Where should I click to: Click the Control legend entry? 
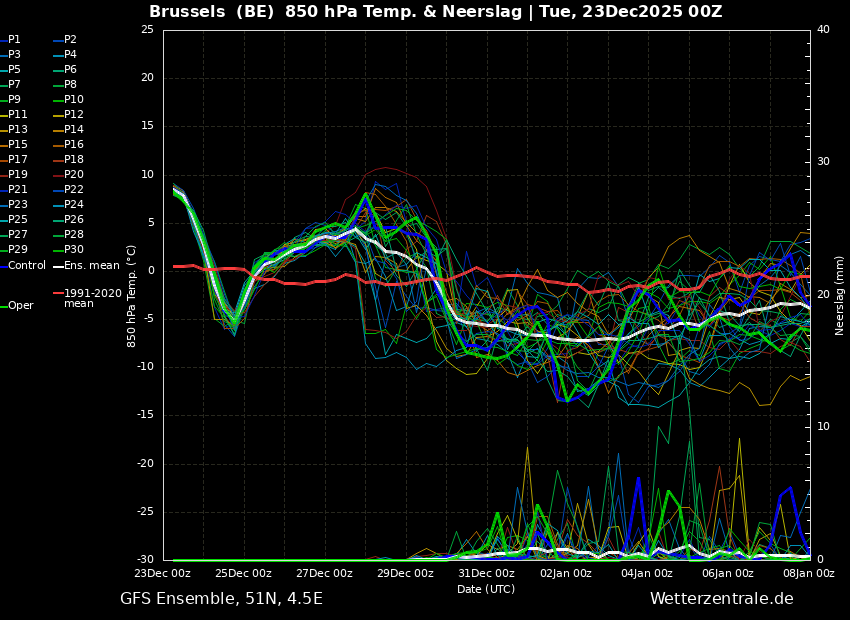pyautogui.click(x=27, y=265)
